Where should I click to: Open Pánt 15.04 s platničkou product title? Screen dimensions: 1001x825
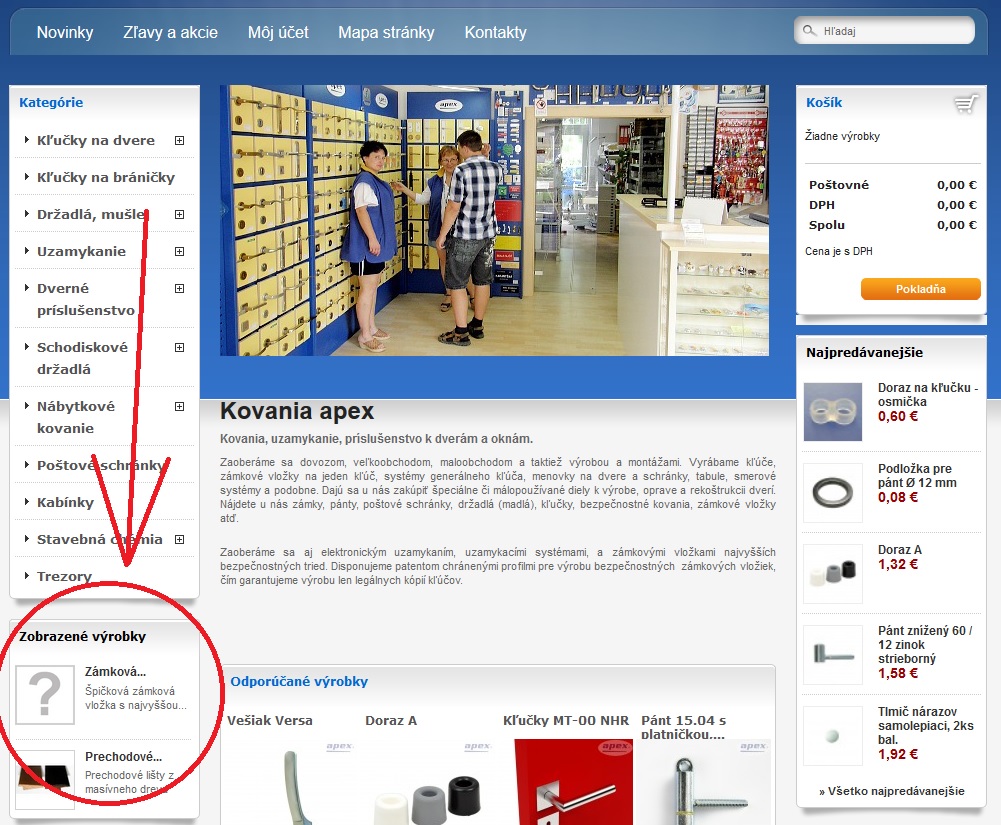(x=684, y=727)
